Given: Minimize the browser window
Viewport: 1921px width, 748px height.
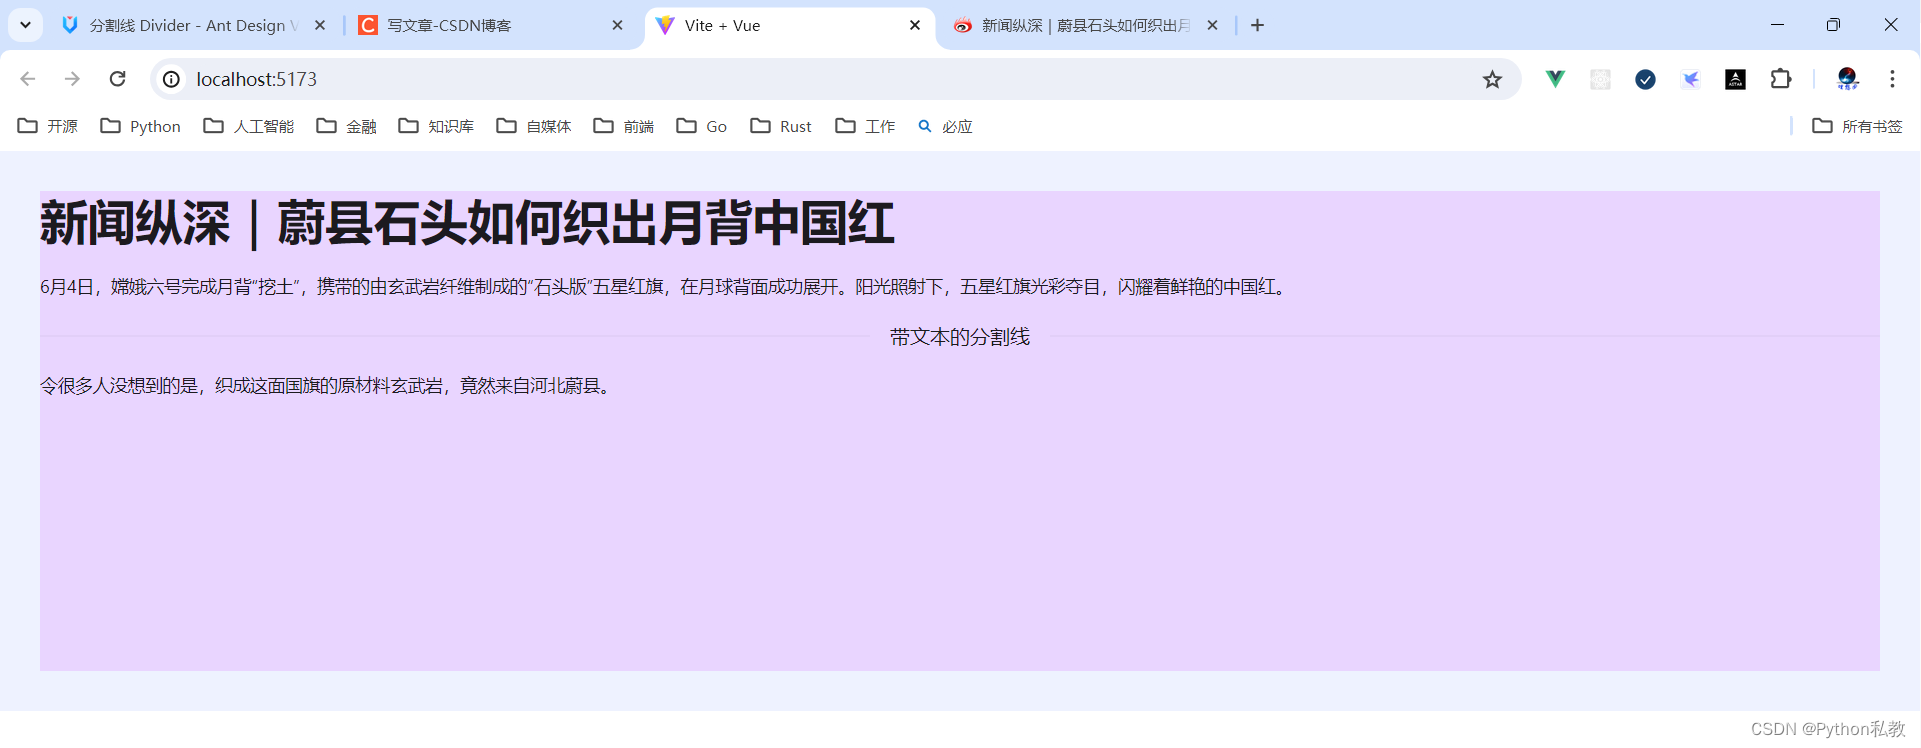Looking at the screenshot, I should [1777, 25].
